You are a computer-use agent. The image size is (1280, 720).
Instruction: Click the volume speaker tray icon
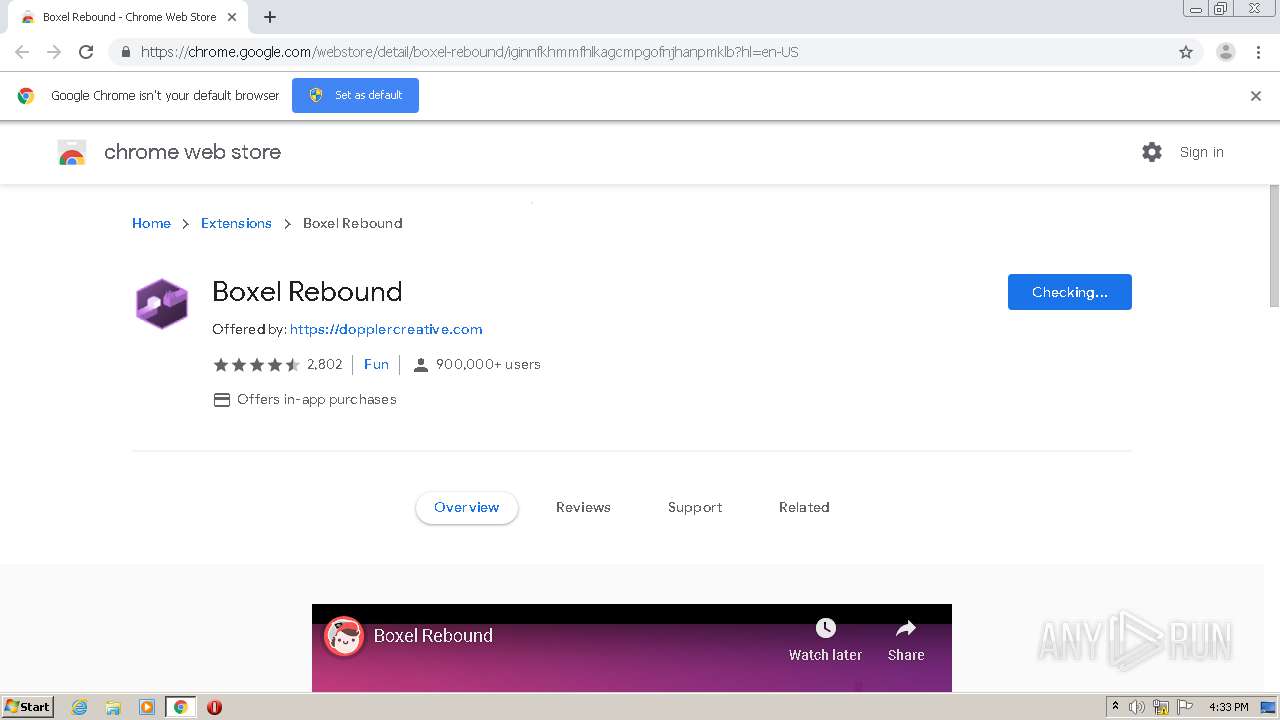(1137, 707)
